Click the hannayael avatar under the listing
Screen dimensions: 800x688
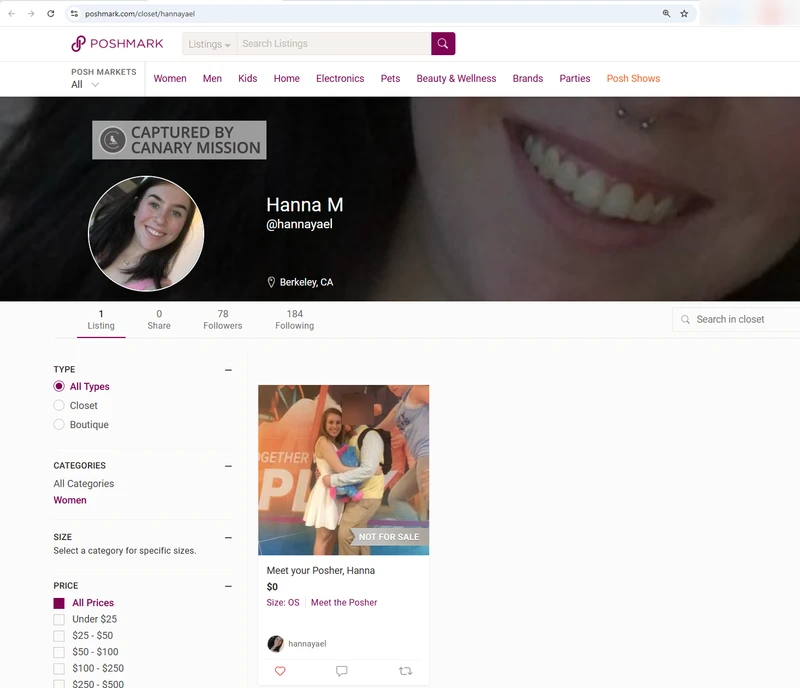coord(276,644)
